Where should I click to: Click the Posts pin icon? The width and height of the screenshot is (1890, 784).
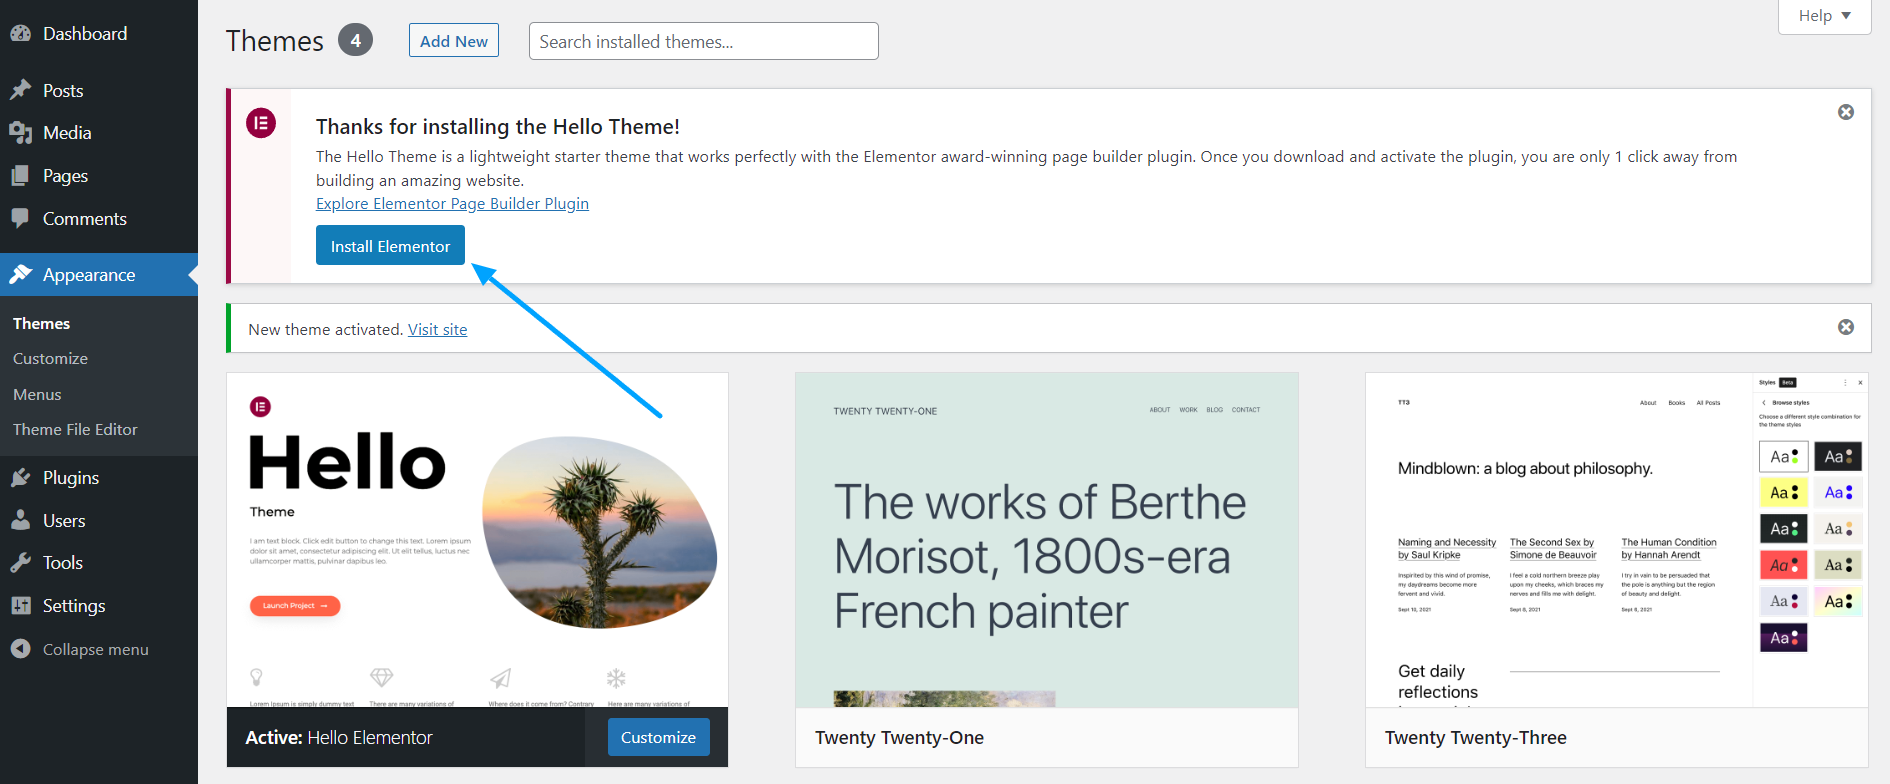[21, 90]
